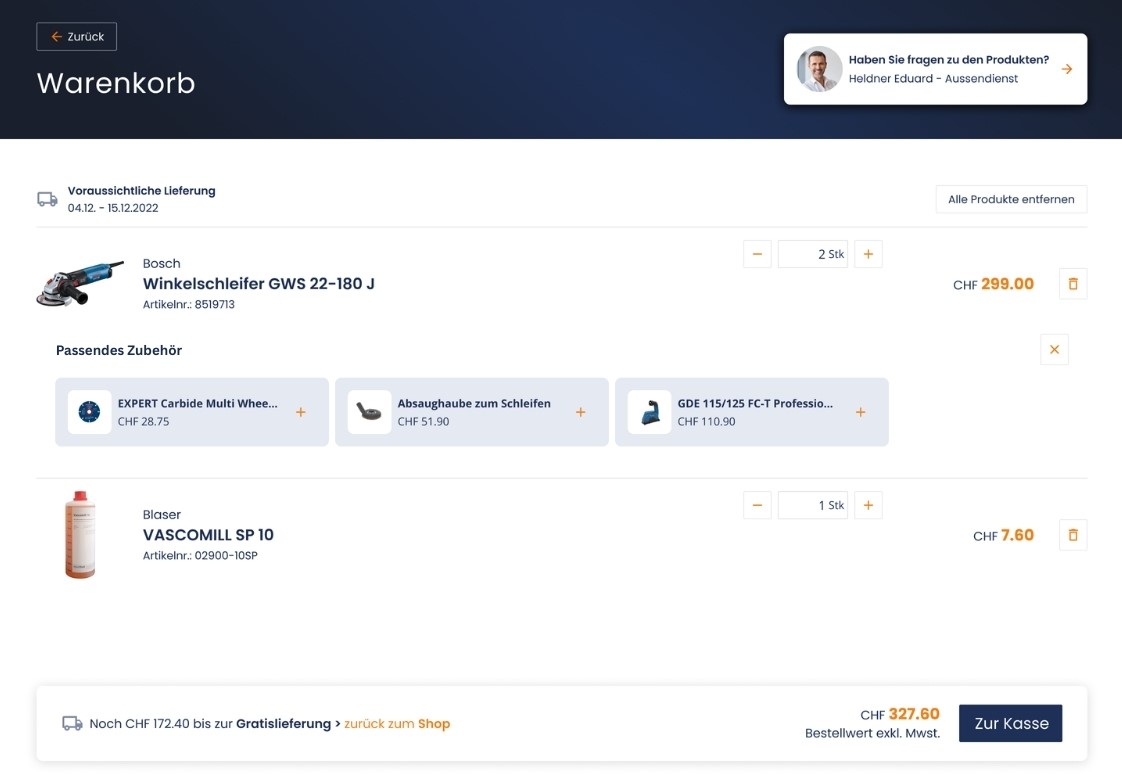Open the Absaughaube zum Schleifen thumbnail
The image size is (1122, 774).
[x=369, y=412]
